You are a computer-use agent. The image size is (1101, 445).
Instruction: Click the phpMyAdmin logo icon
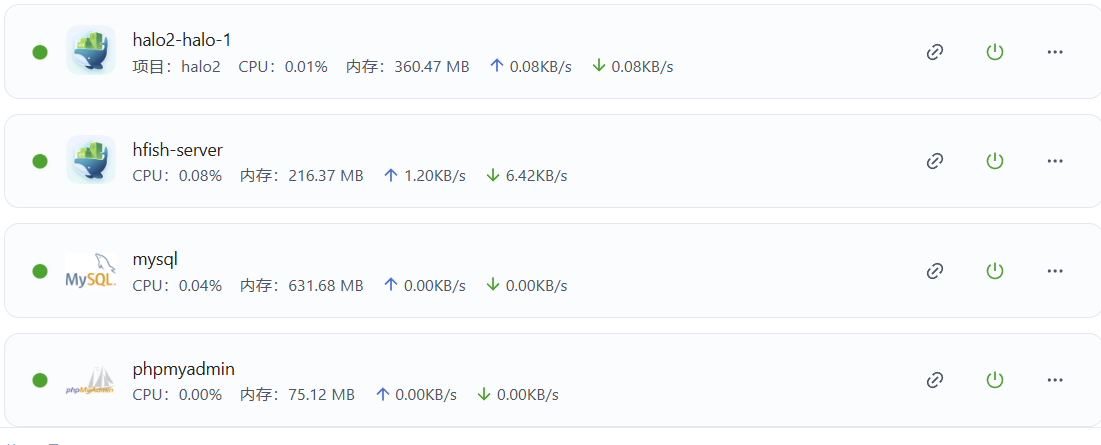(x=91, y=381)
